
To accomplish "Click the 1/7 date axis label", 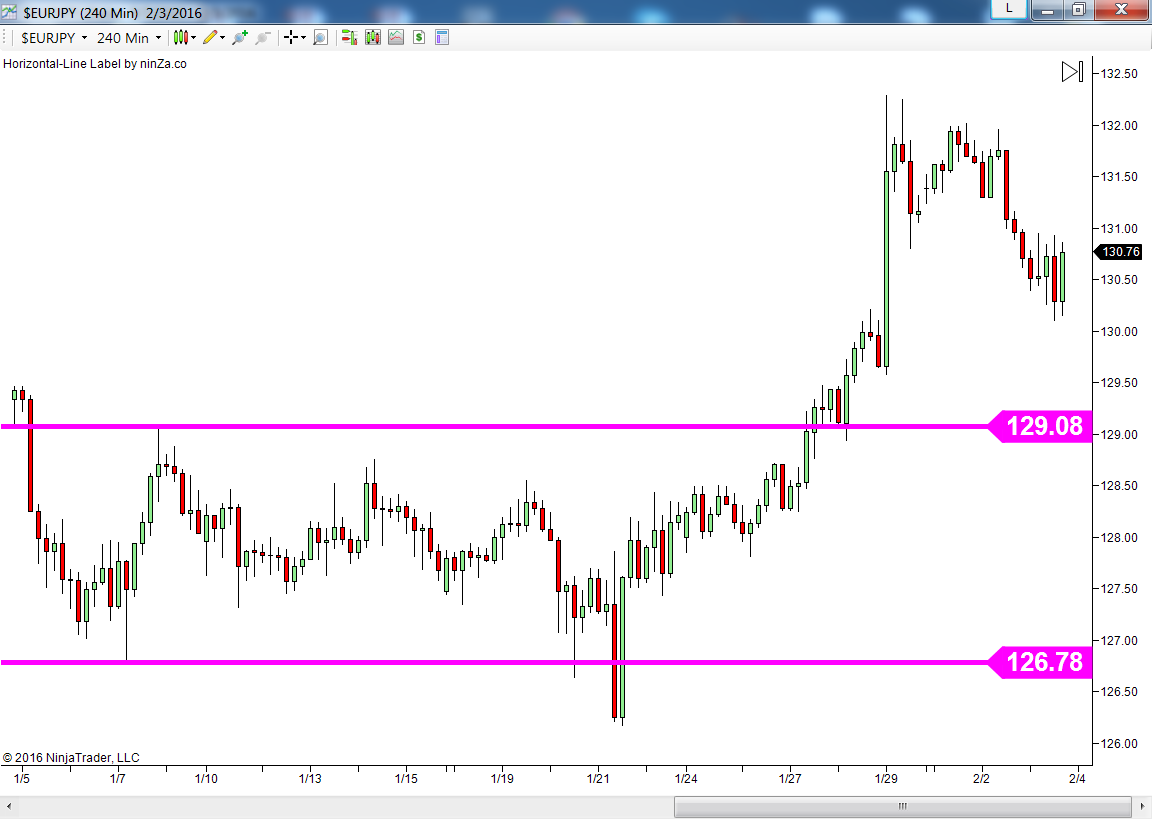I will (118, 779).
